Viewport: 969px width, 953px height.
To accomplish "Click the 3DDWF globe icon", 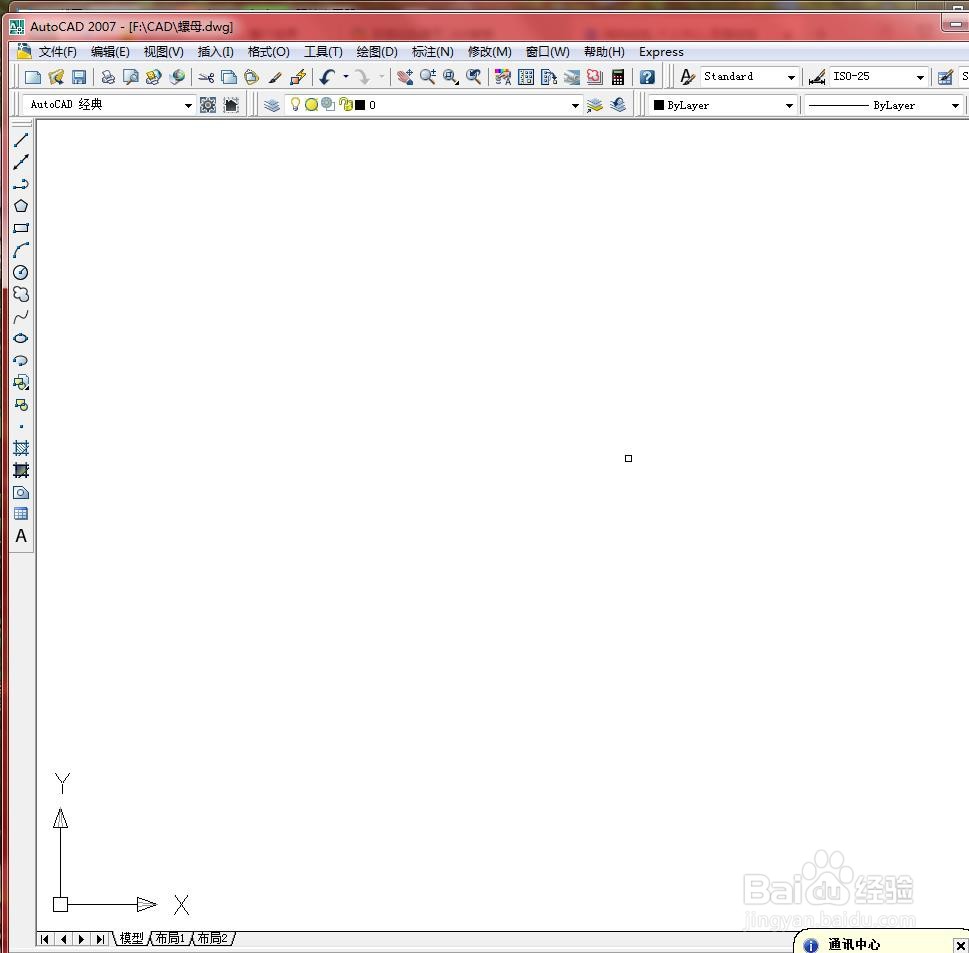I will pyautogui.click(x=177, y=77).
